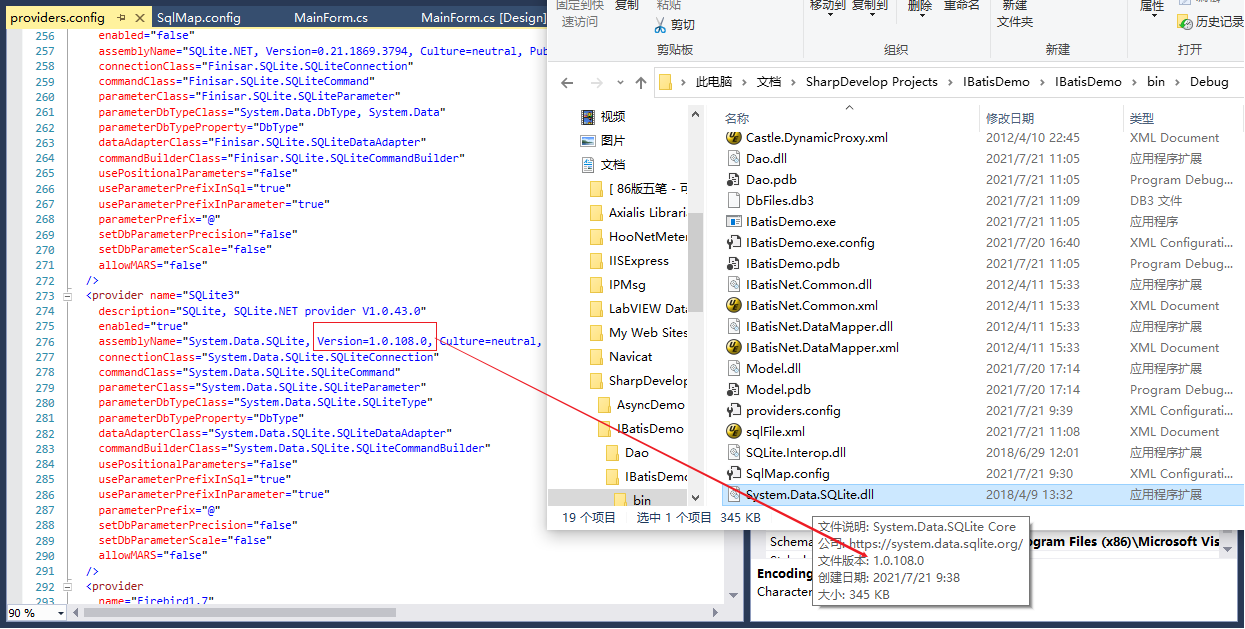Switch to the MainForm.cs tab
Viewport: 1245px width, 629px height.
(331, 18)
